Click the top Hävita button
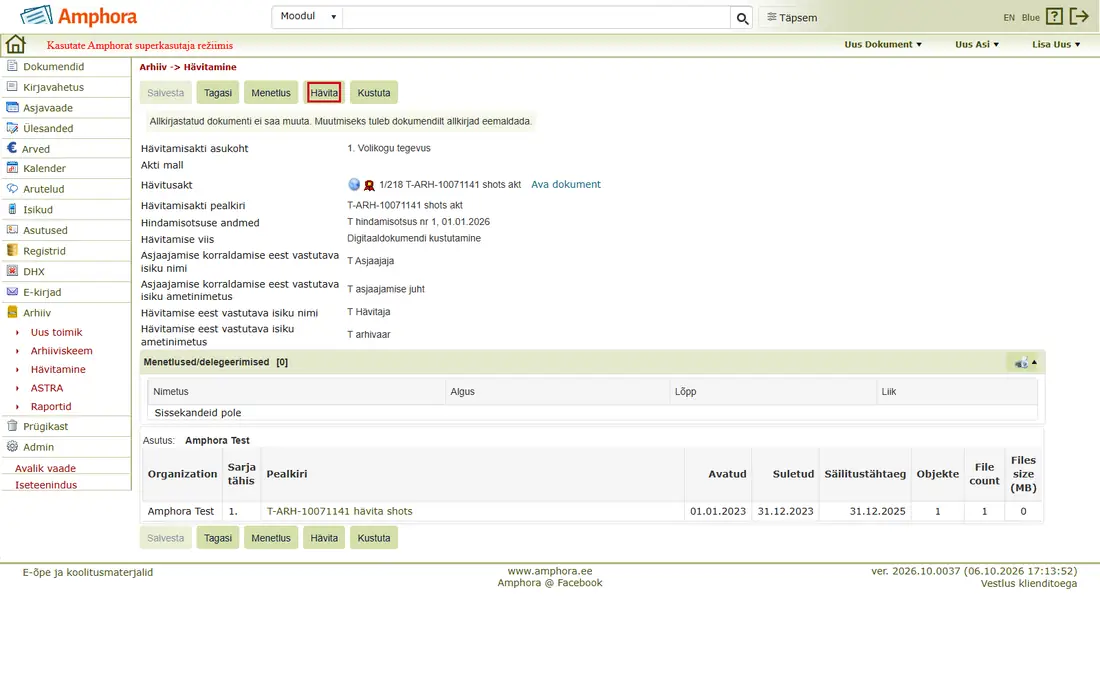The height and width of the screenshot is (688, 1100). (324, 93)
